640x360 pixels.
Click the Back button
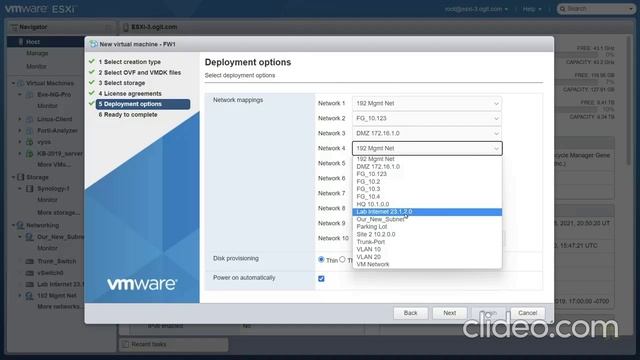(x=410, y=313)
